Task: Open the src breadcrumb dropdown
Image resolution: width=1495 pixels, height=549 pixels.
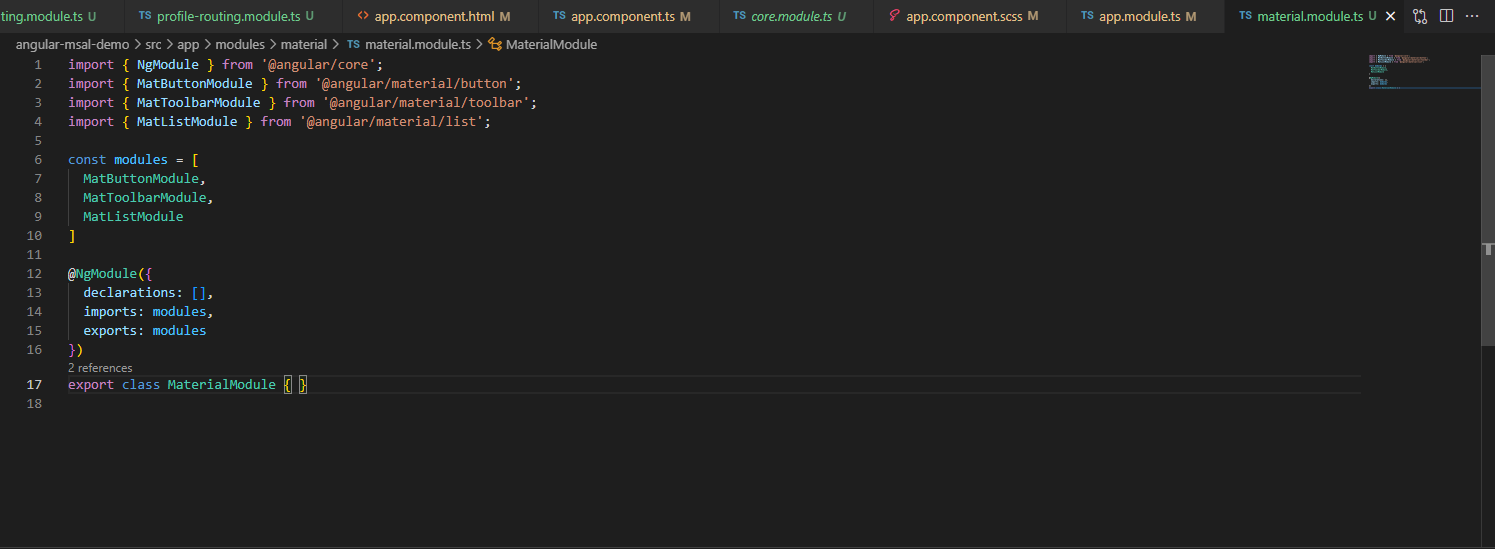Action: point(153,45)
